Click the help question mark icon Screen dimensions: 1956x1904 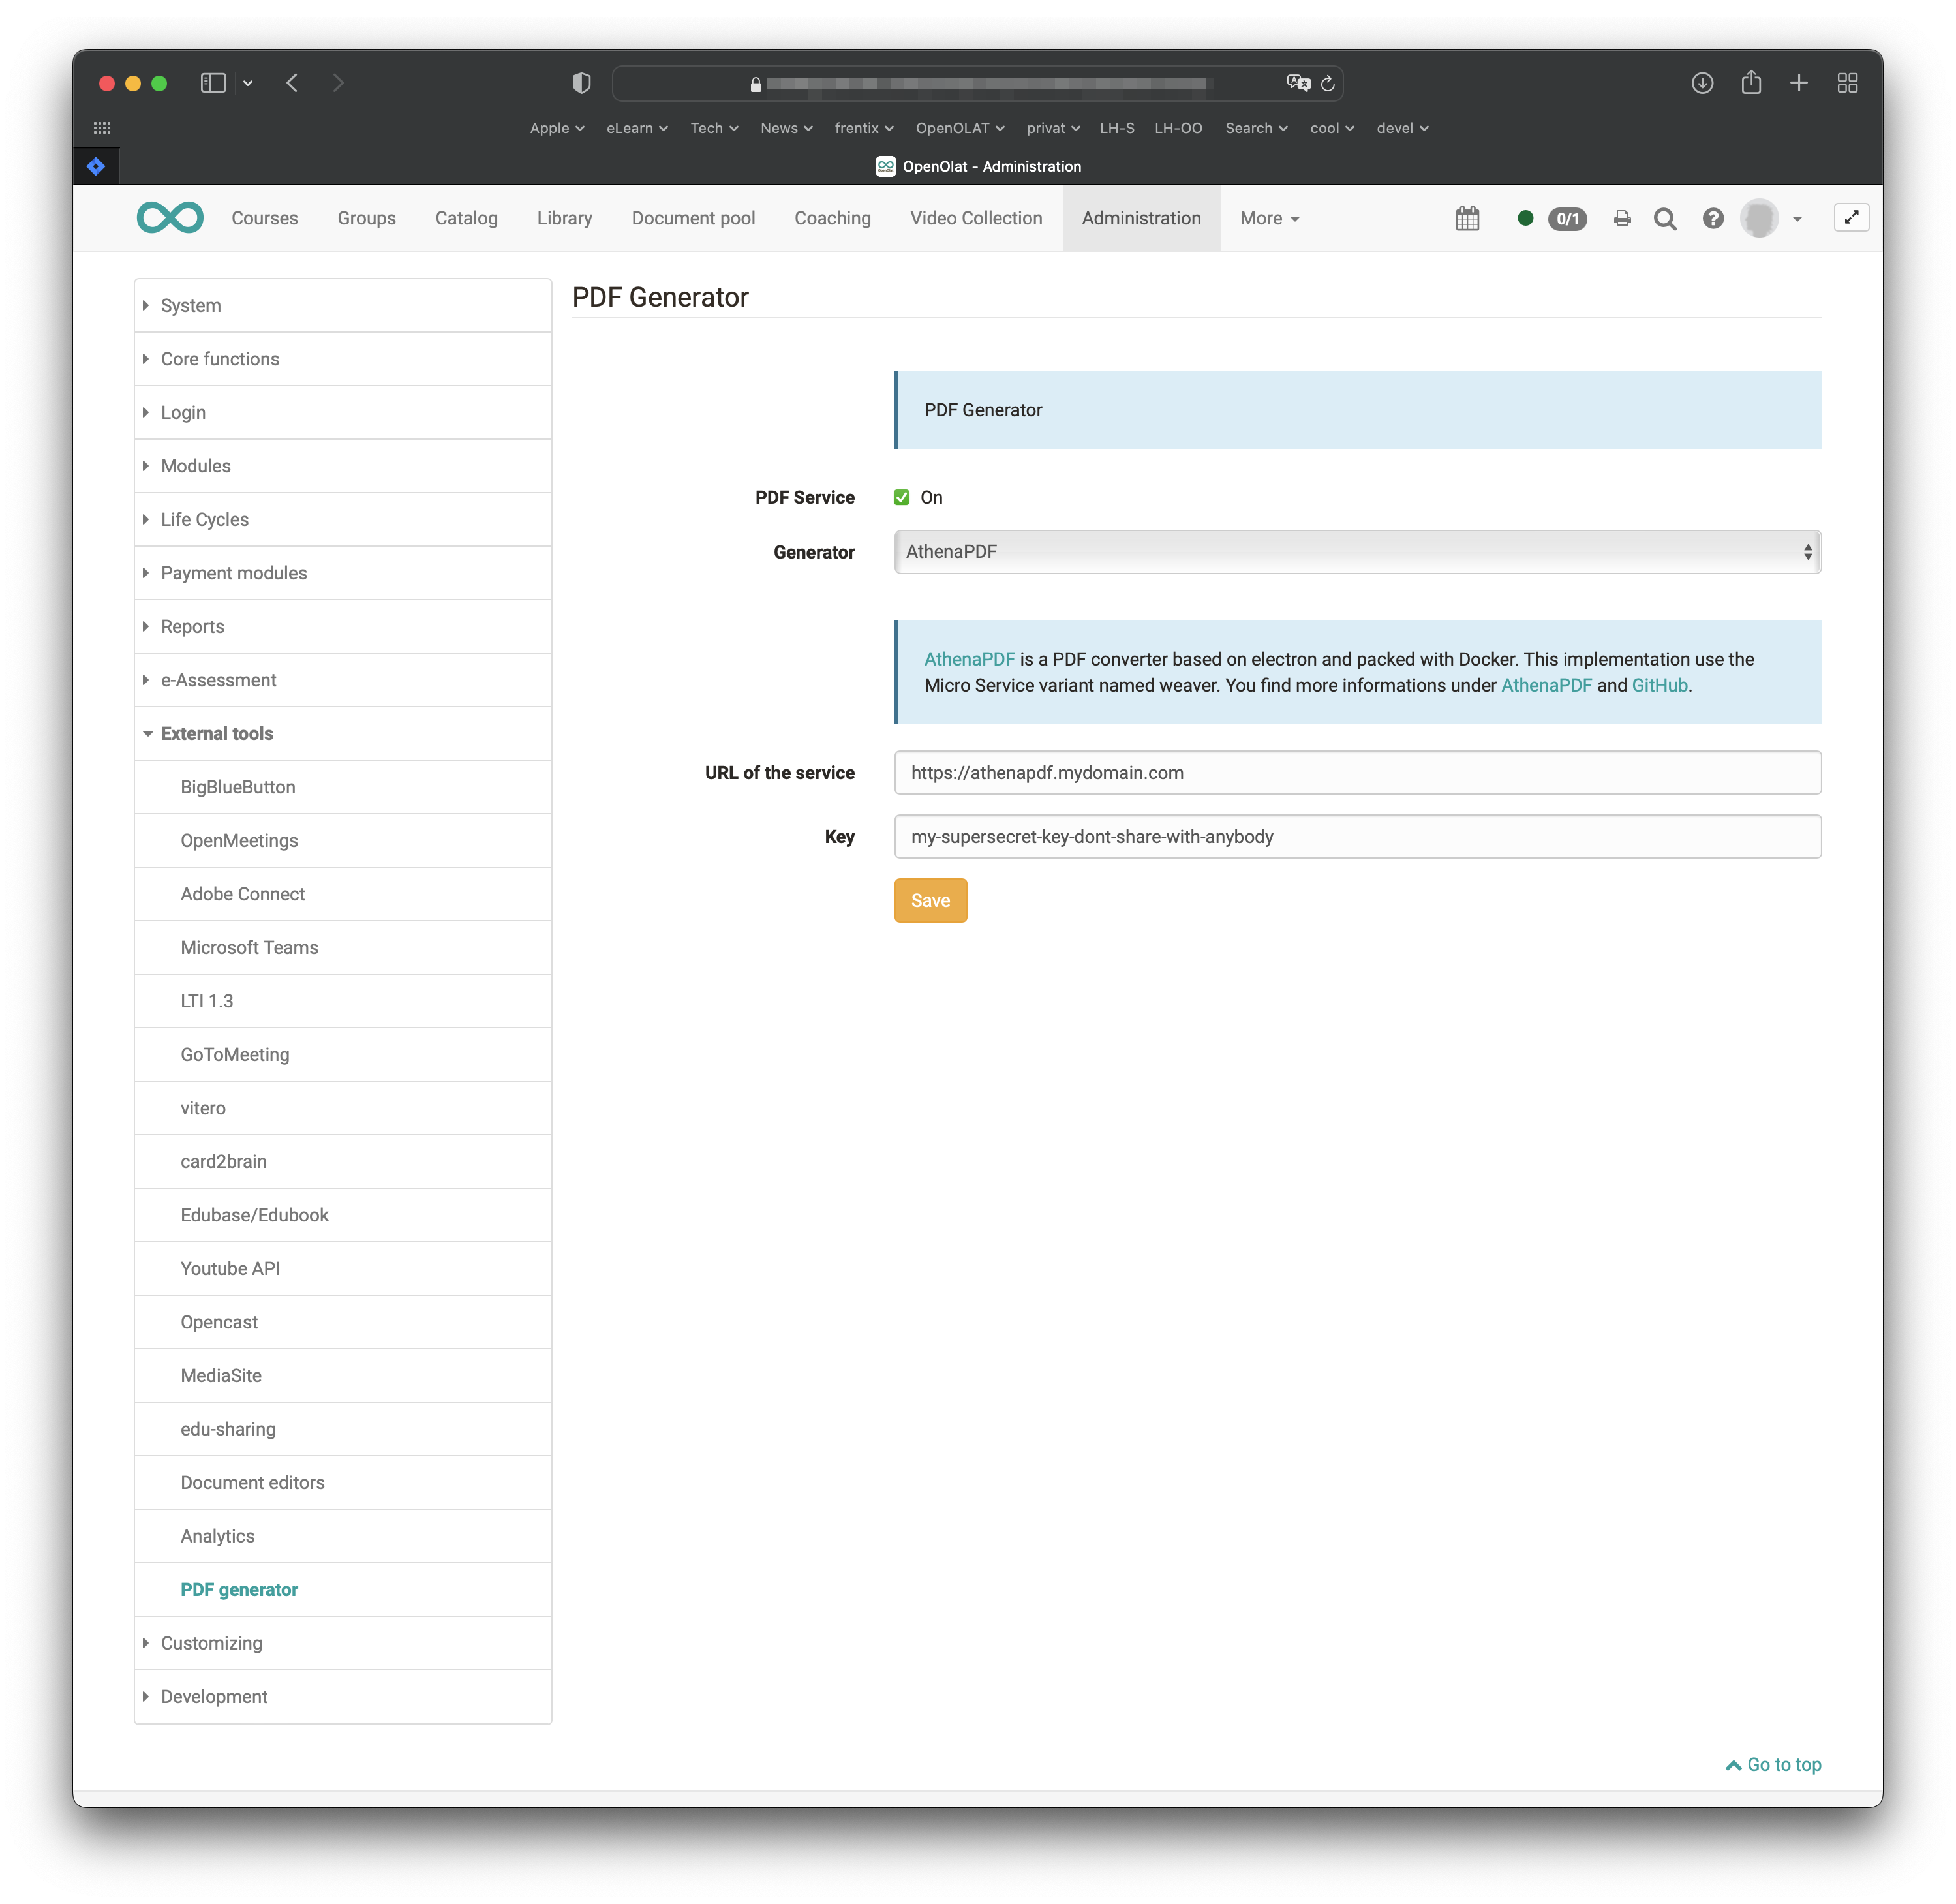click(1713, 218)
